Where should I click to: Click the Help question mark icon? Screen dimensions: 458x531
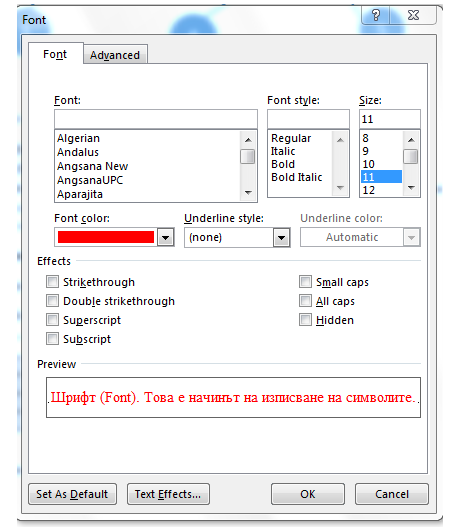coord(376,16)
